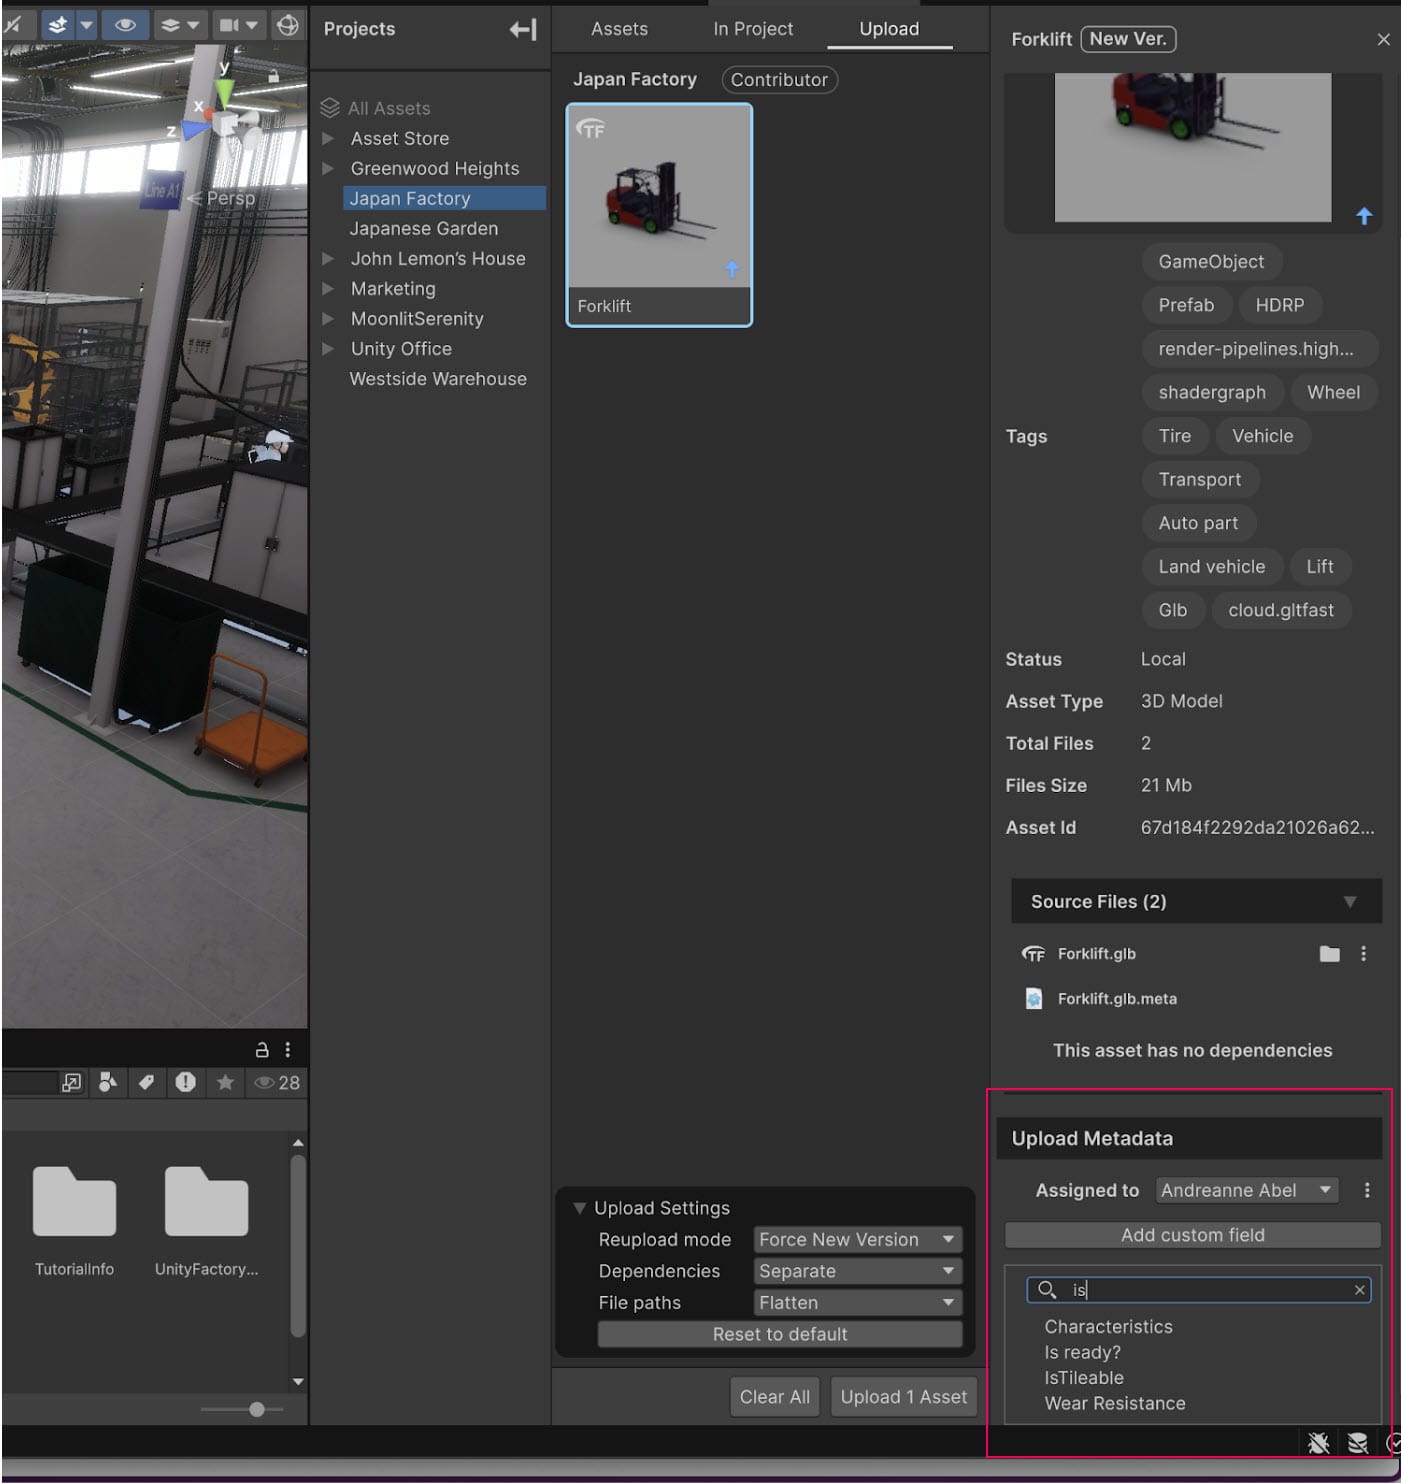Select All Assets in Projects list
This screenshot has height=1483, width=1401.
[388, 108]
